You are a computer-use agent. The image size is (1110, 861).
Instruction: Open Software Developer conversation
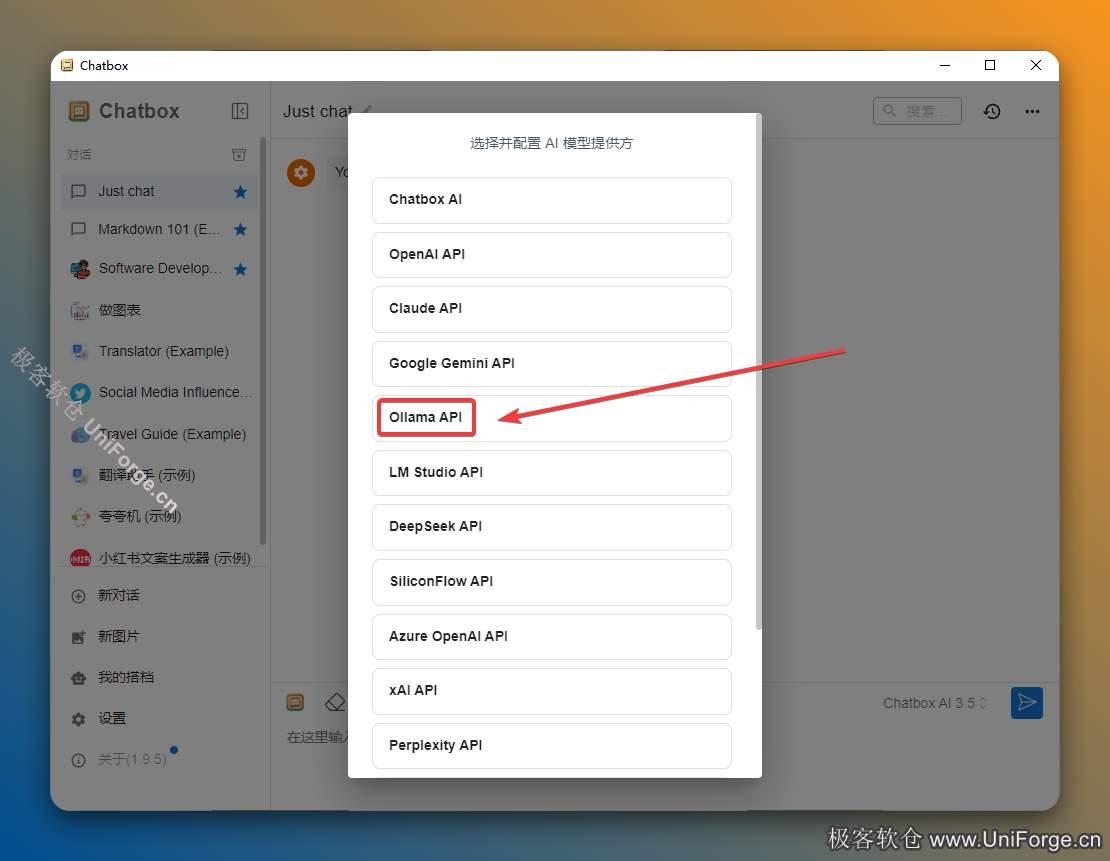point(159,269)
